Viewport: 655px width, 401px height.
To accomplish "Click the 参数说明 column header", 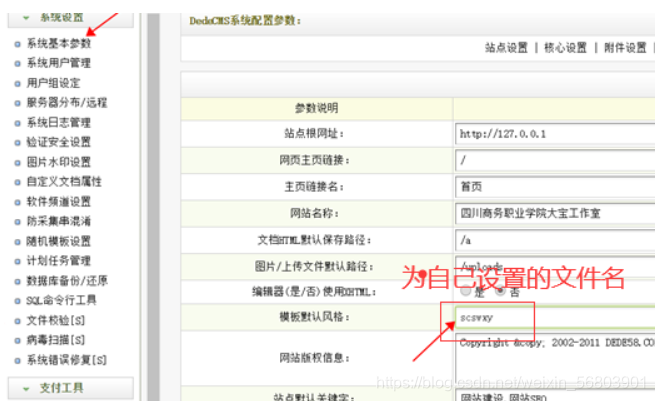I will [x=317, y=109].
